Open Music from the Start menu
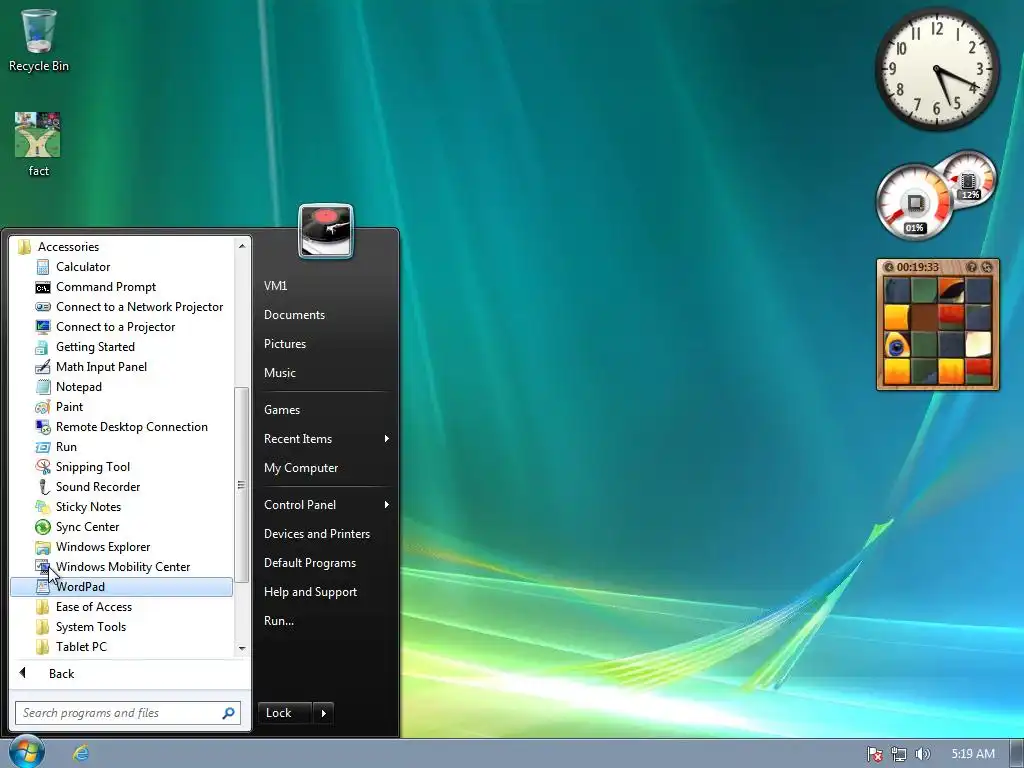 coord(280,373)
